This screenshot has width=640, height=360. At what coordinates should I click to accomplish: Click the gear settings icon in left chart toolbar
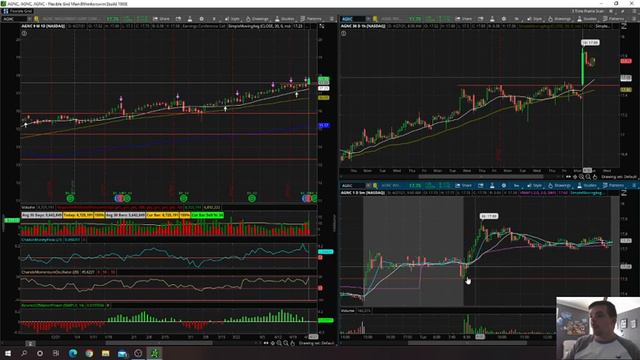(201, 19)
